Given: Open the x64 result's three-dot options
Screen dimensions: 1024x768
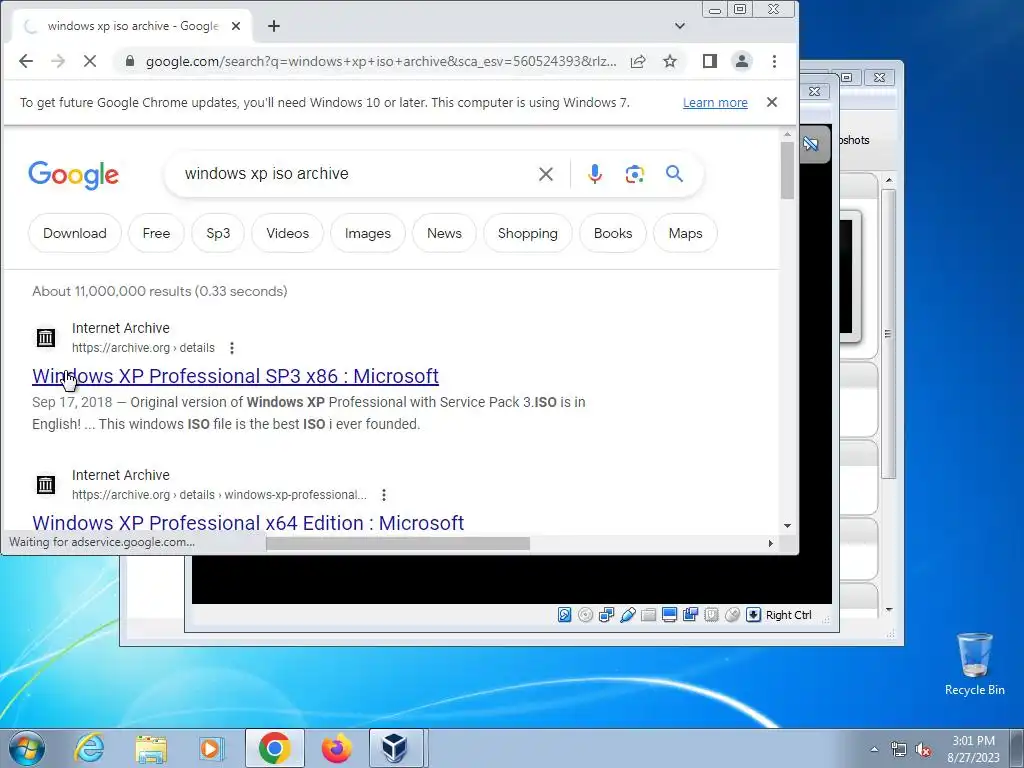Looking at the screenshot, I should [384, 495].
